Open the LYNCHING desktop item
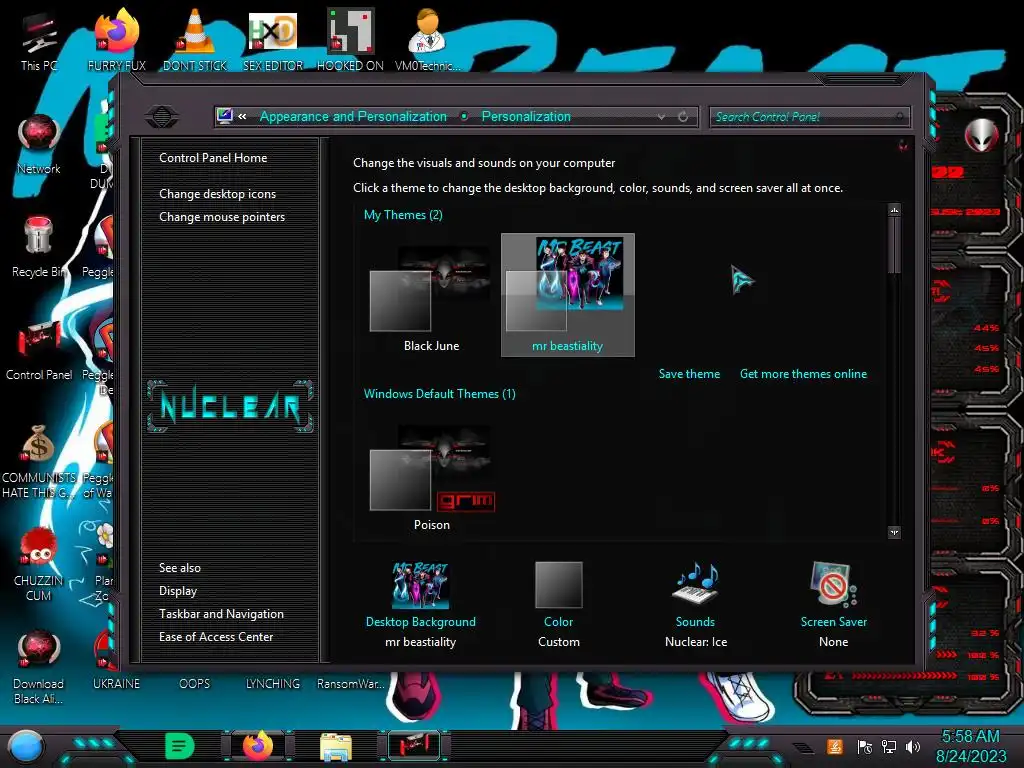 tap(273, 684)
